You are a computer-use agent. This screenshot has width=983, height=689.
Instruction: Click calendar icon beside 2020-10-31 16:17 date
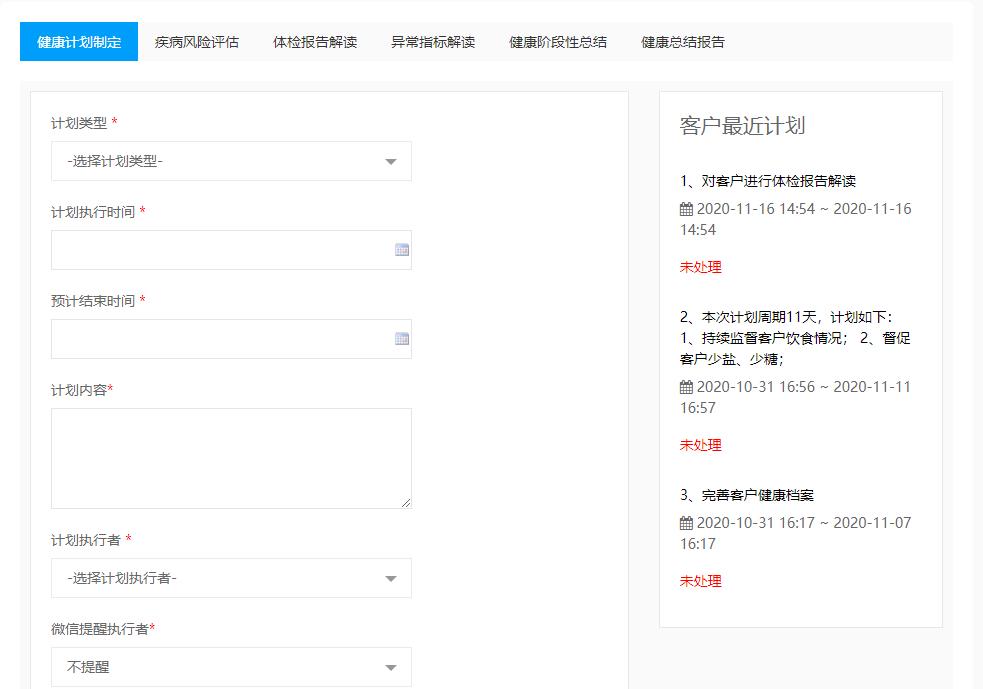coord(686,523)
